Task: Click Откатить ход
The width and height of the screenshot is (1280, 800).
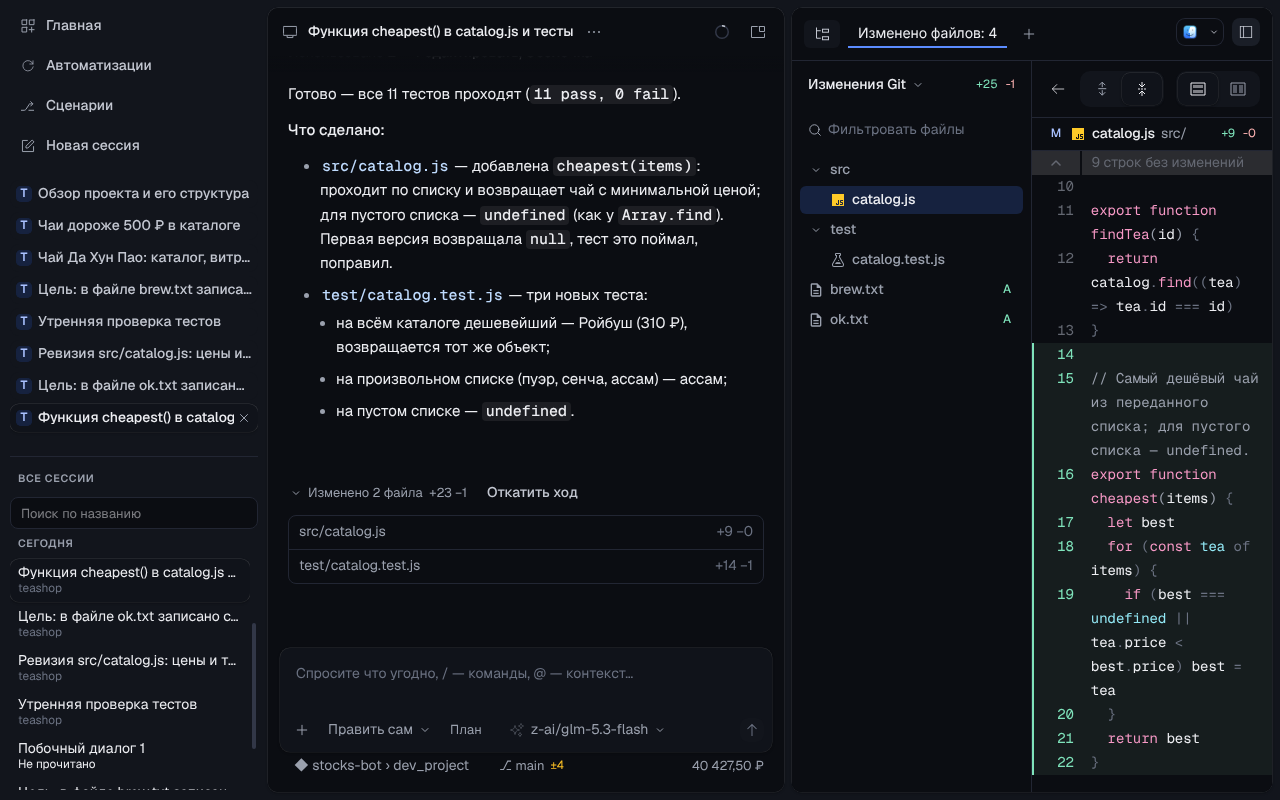Action: [x=532, y=492]
